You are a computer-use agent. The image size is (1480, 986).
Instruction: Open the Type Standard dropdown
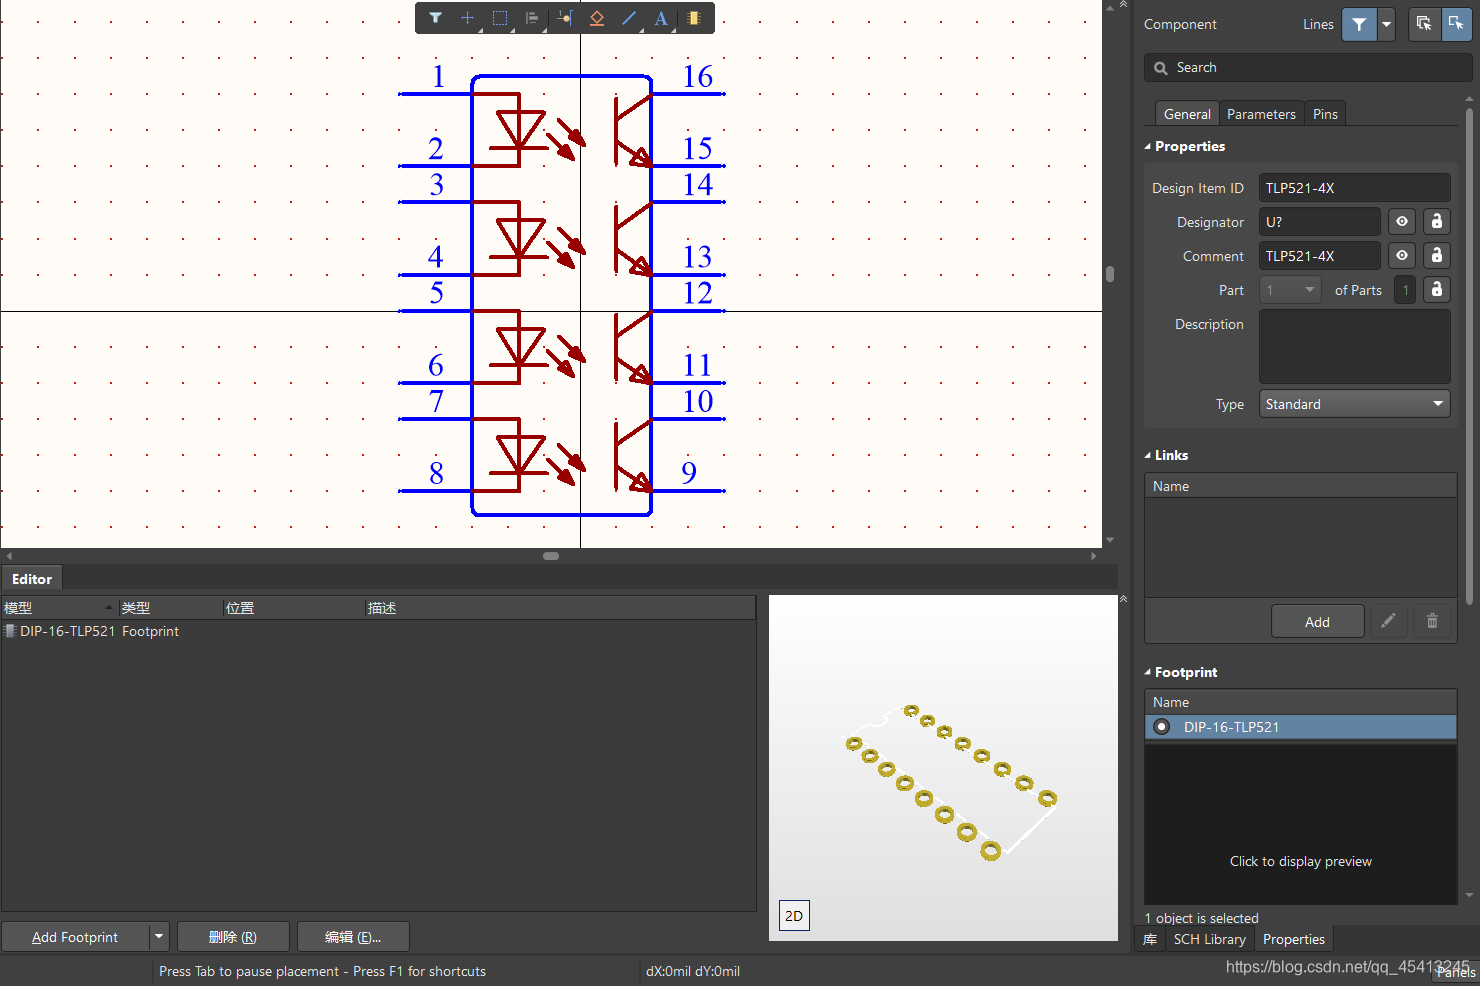[1354, 404]
